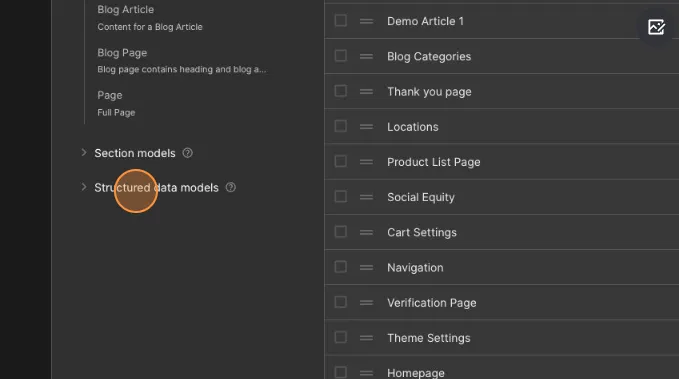Click 'Full Page' description text
The height and width of the screenshot is (379, 679).
116,113
